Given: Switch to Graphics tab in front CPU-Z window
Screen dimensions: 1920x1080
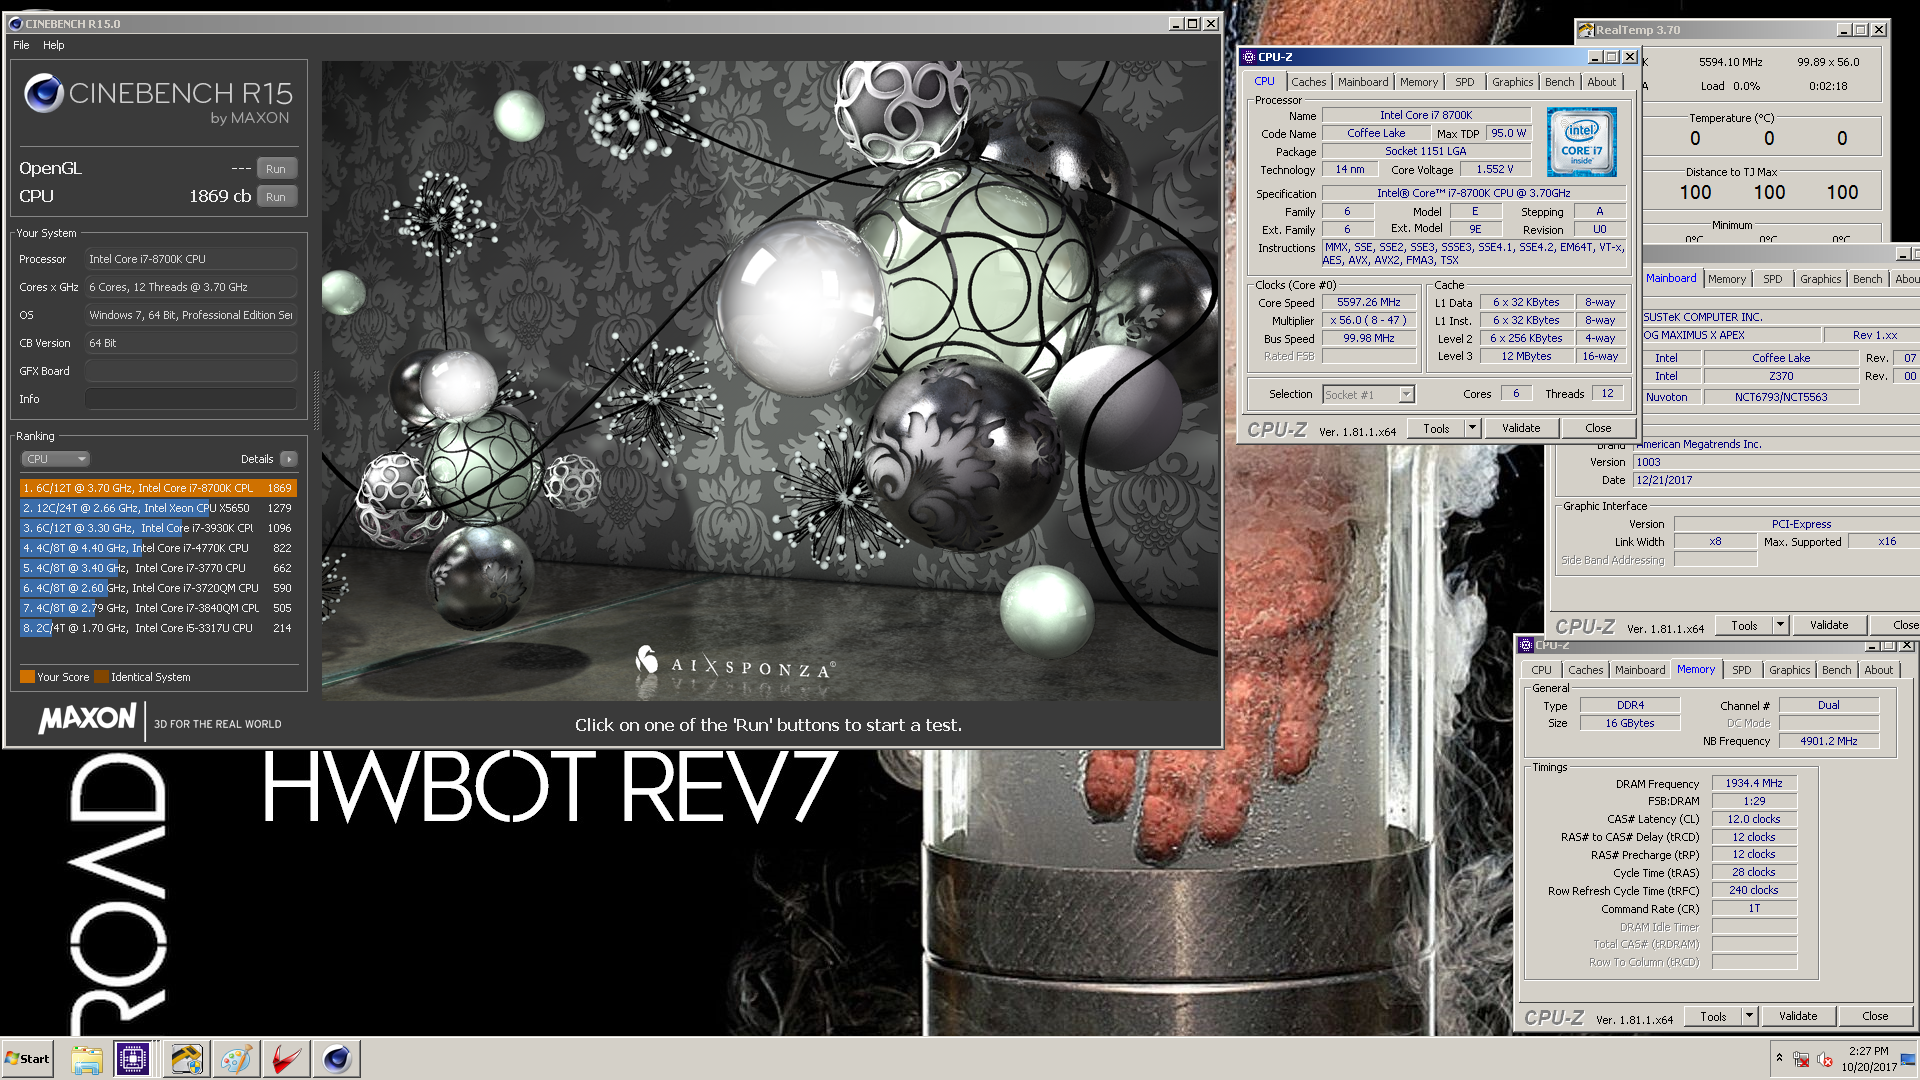Looking at the screenshot, I should click(x=1512, y=82).
